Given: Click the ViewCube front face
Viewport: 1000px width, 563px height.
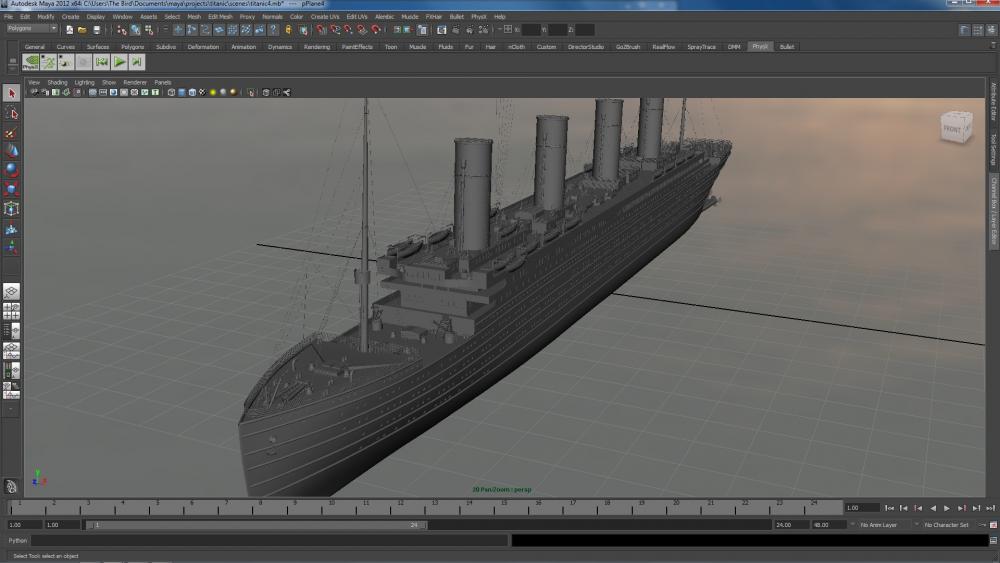Looking at the screenshot, I should click(953, 129).
